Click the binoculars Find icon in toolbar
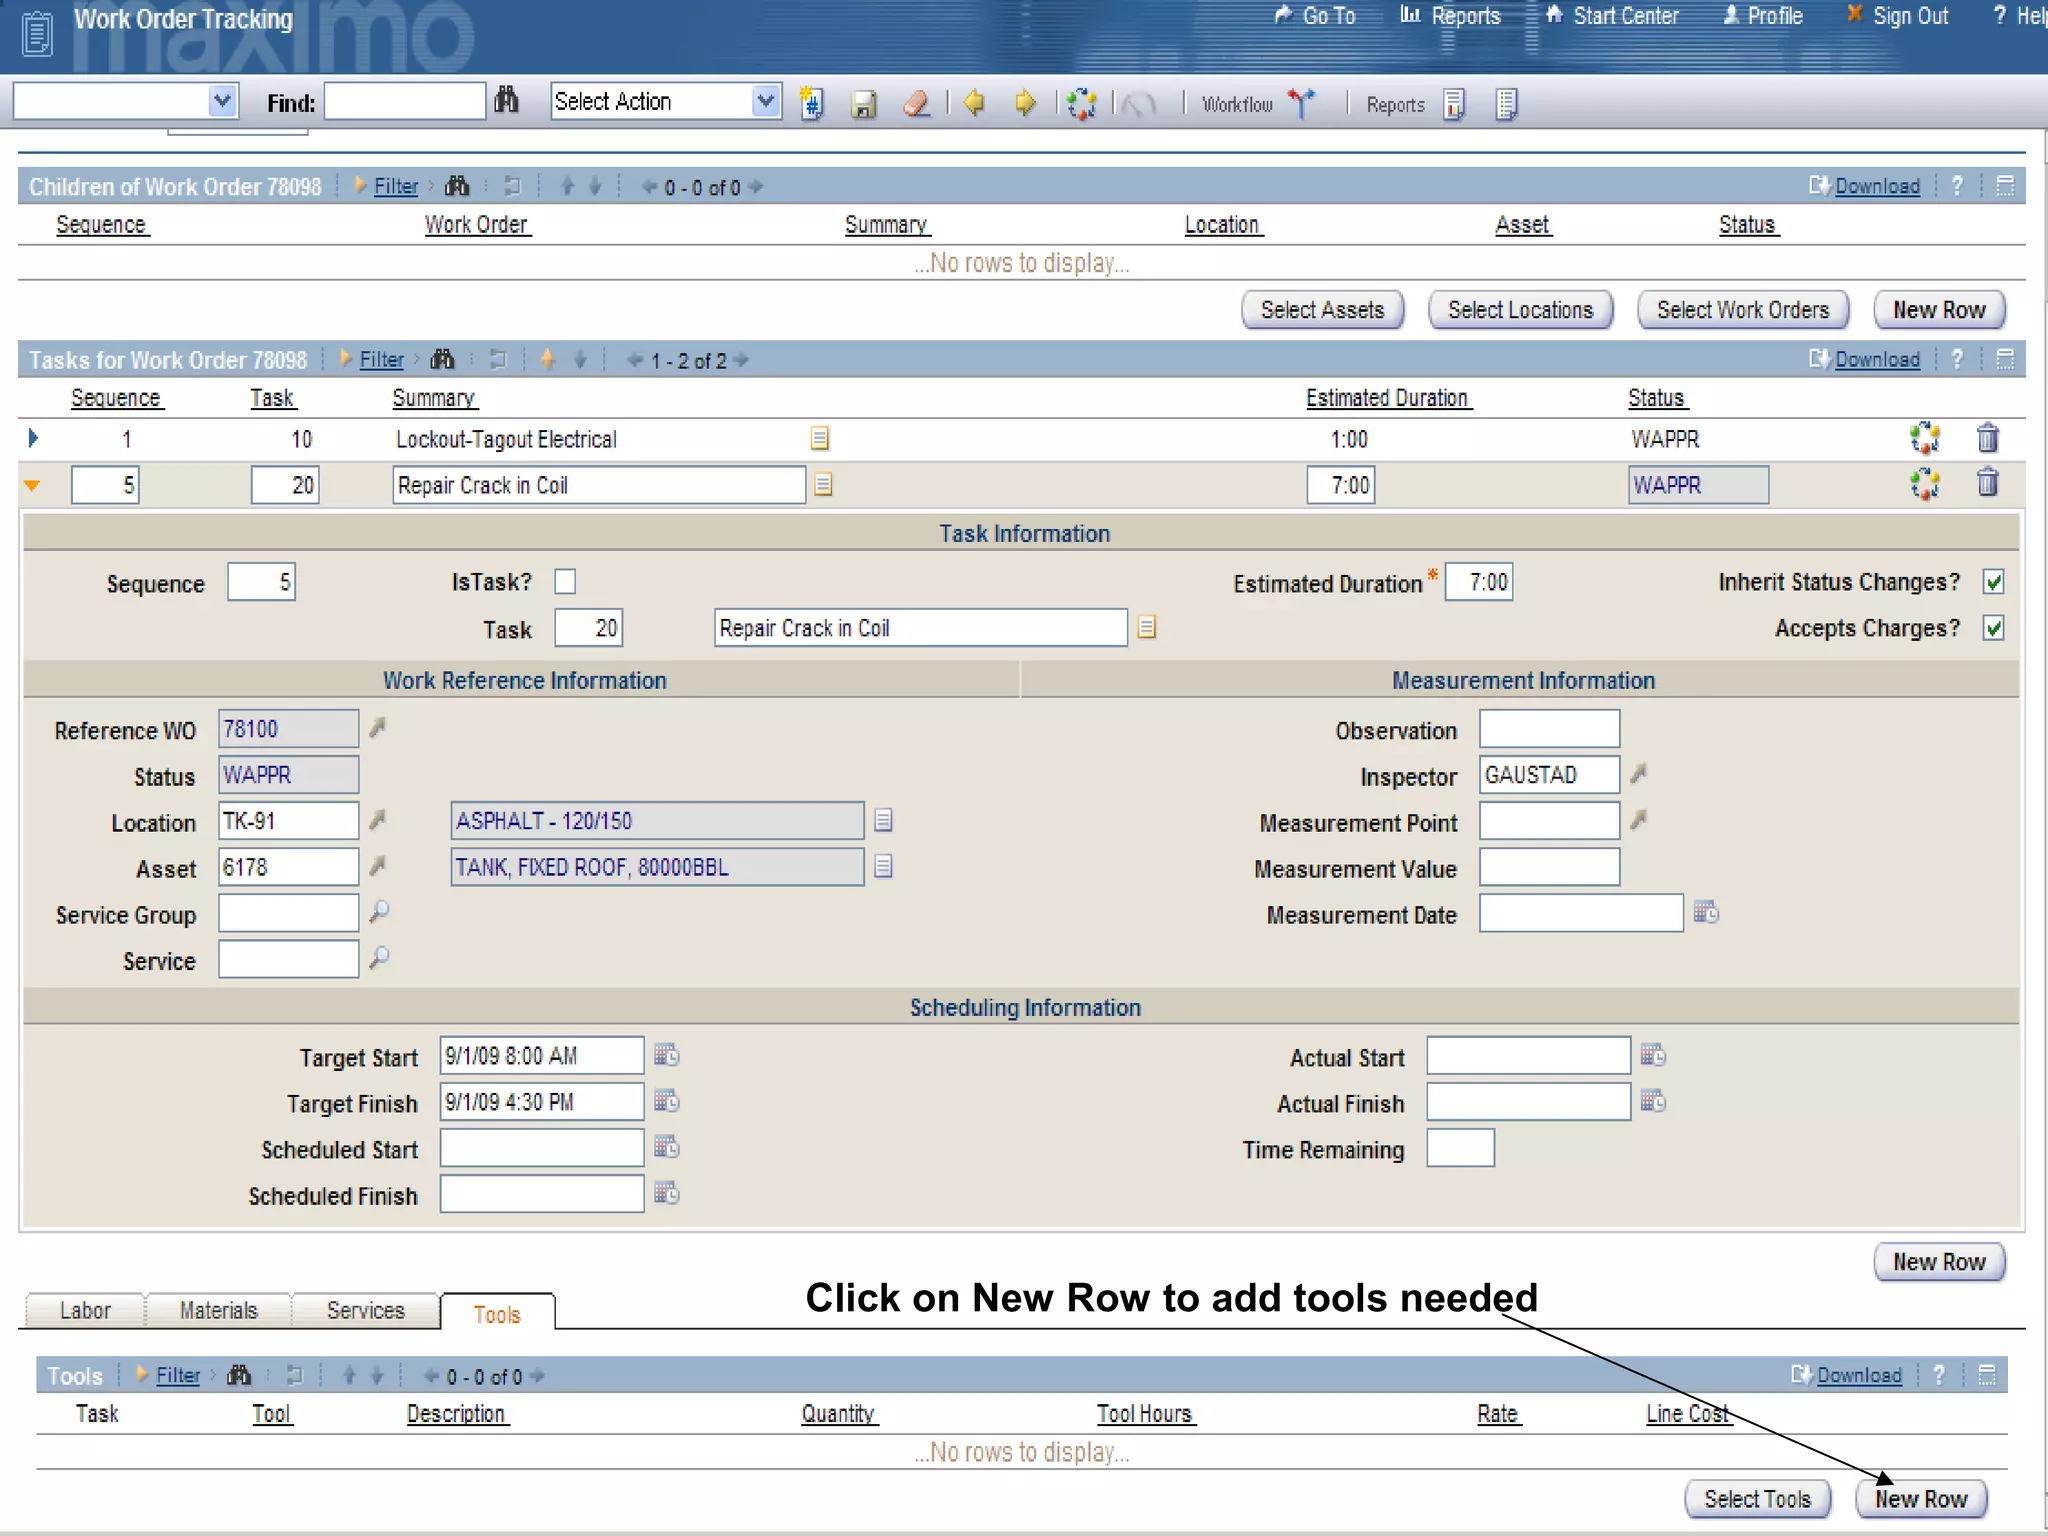Image resolution: width=2048 pixels, height=1536 pixels. [507, 101]
